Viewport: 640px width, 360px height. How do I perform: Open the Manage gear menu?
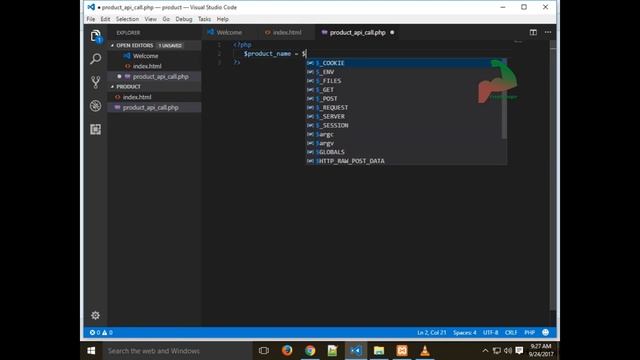[96, 315]
